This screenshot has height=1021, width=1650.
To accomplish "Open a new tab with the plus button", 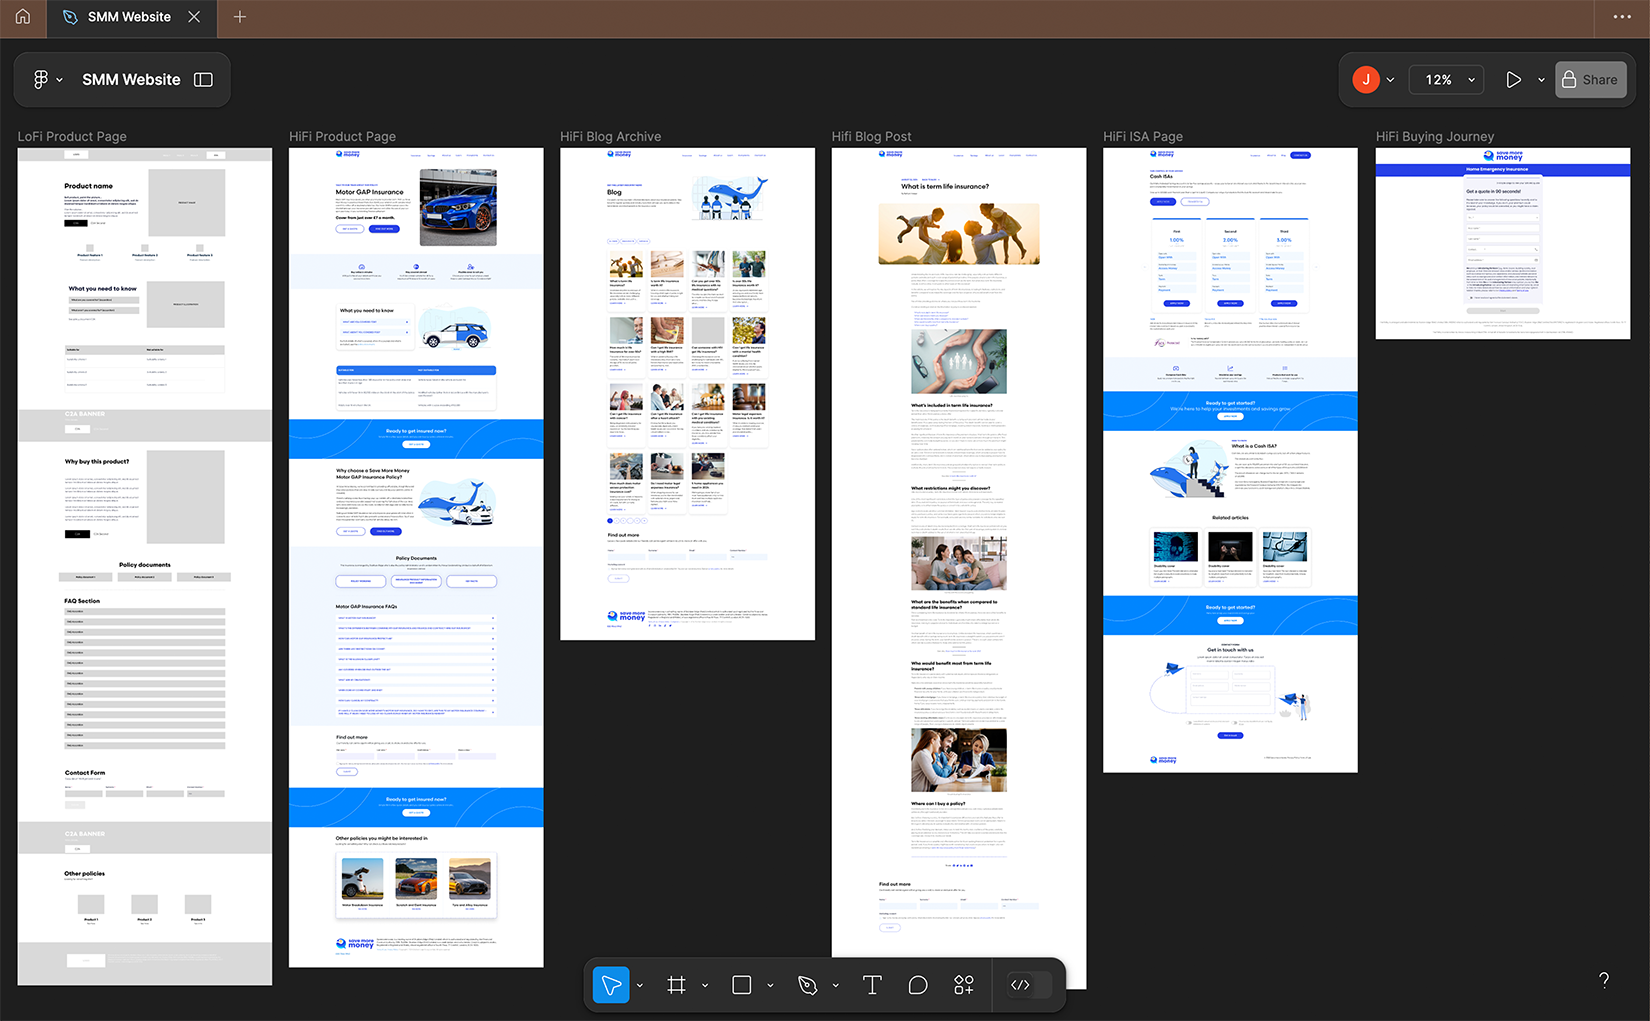I will 239,17.
